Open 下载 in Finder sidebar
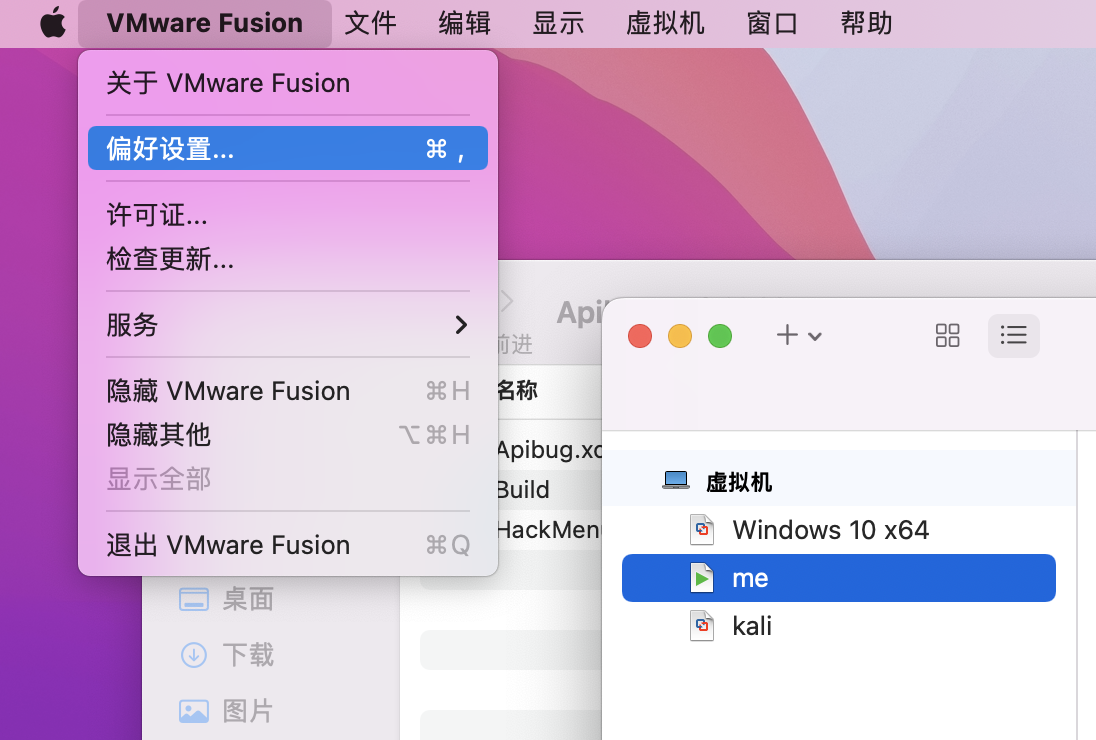 point(247,655)
